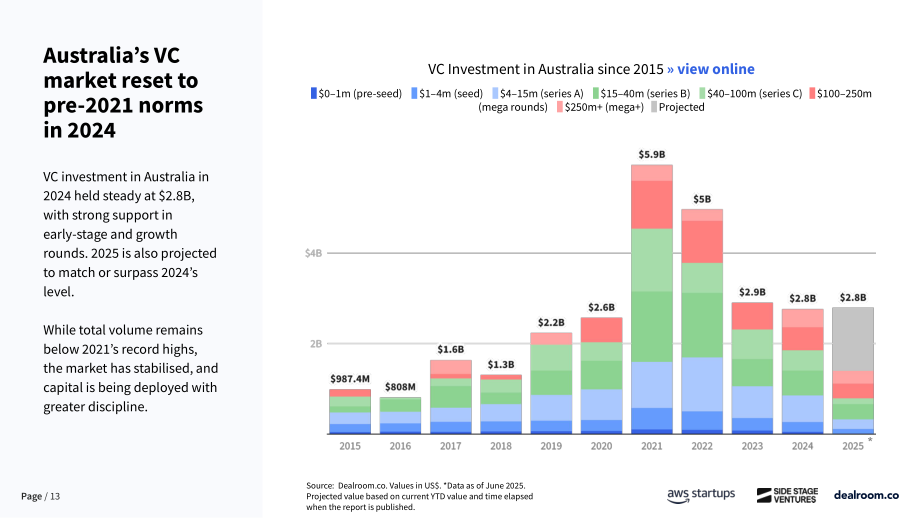Screen dimensions: 920x518
Task: Click the dealroom.co logo
Action: (866, 495)
